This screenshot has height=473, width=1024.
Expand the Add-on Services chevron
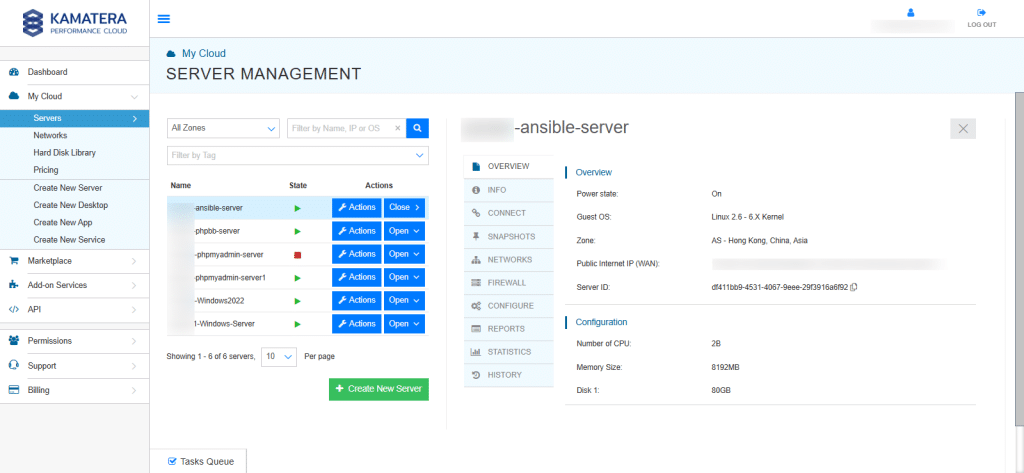[134, 285]
